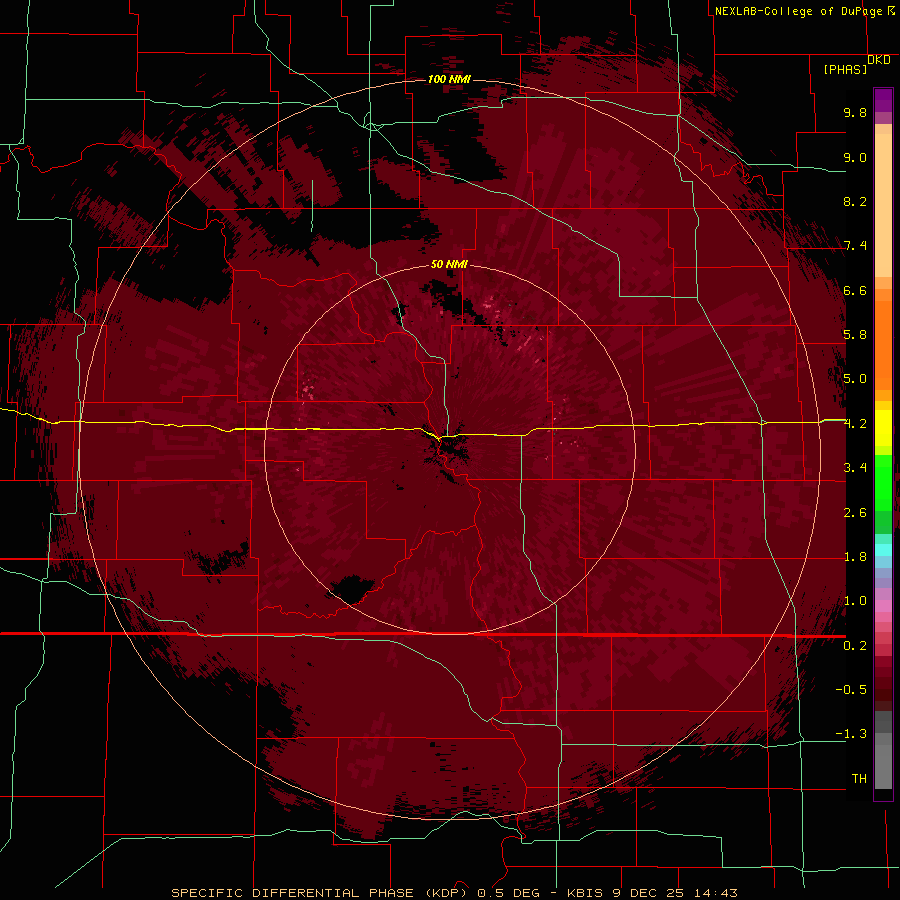Image resolution: width=900 pixels, height=900 pixels.
Task: Pick the purple segment at the top of the color bar
Action: [x=883, y=100]
